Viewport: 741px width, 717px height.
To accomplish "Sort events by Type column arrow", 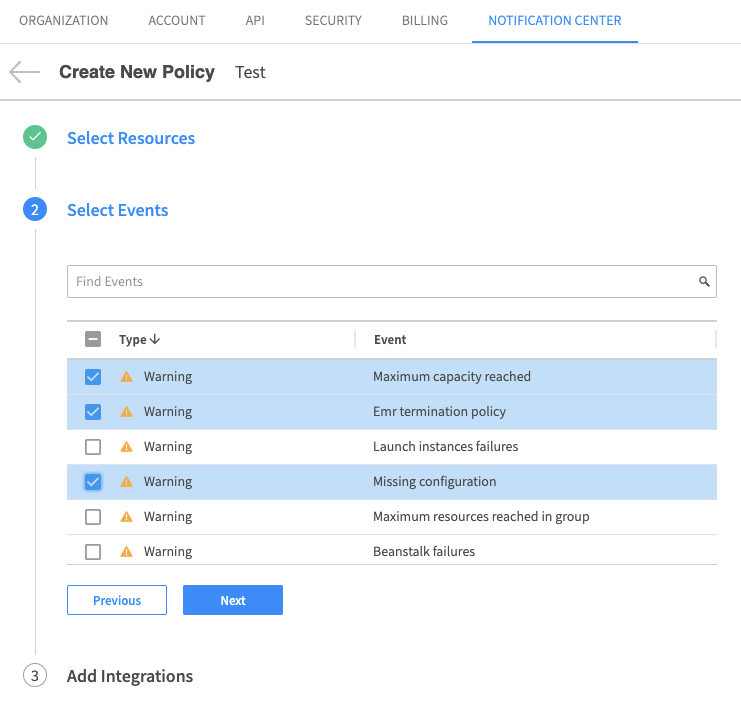I will [155, 340].
